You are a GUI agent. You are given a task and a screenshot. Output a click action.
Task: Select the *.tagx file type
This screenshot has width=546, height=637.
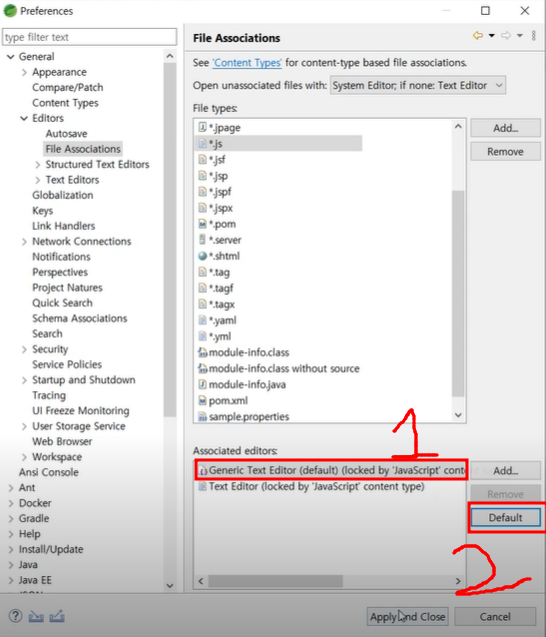221,304
